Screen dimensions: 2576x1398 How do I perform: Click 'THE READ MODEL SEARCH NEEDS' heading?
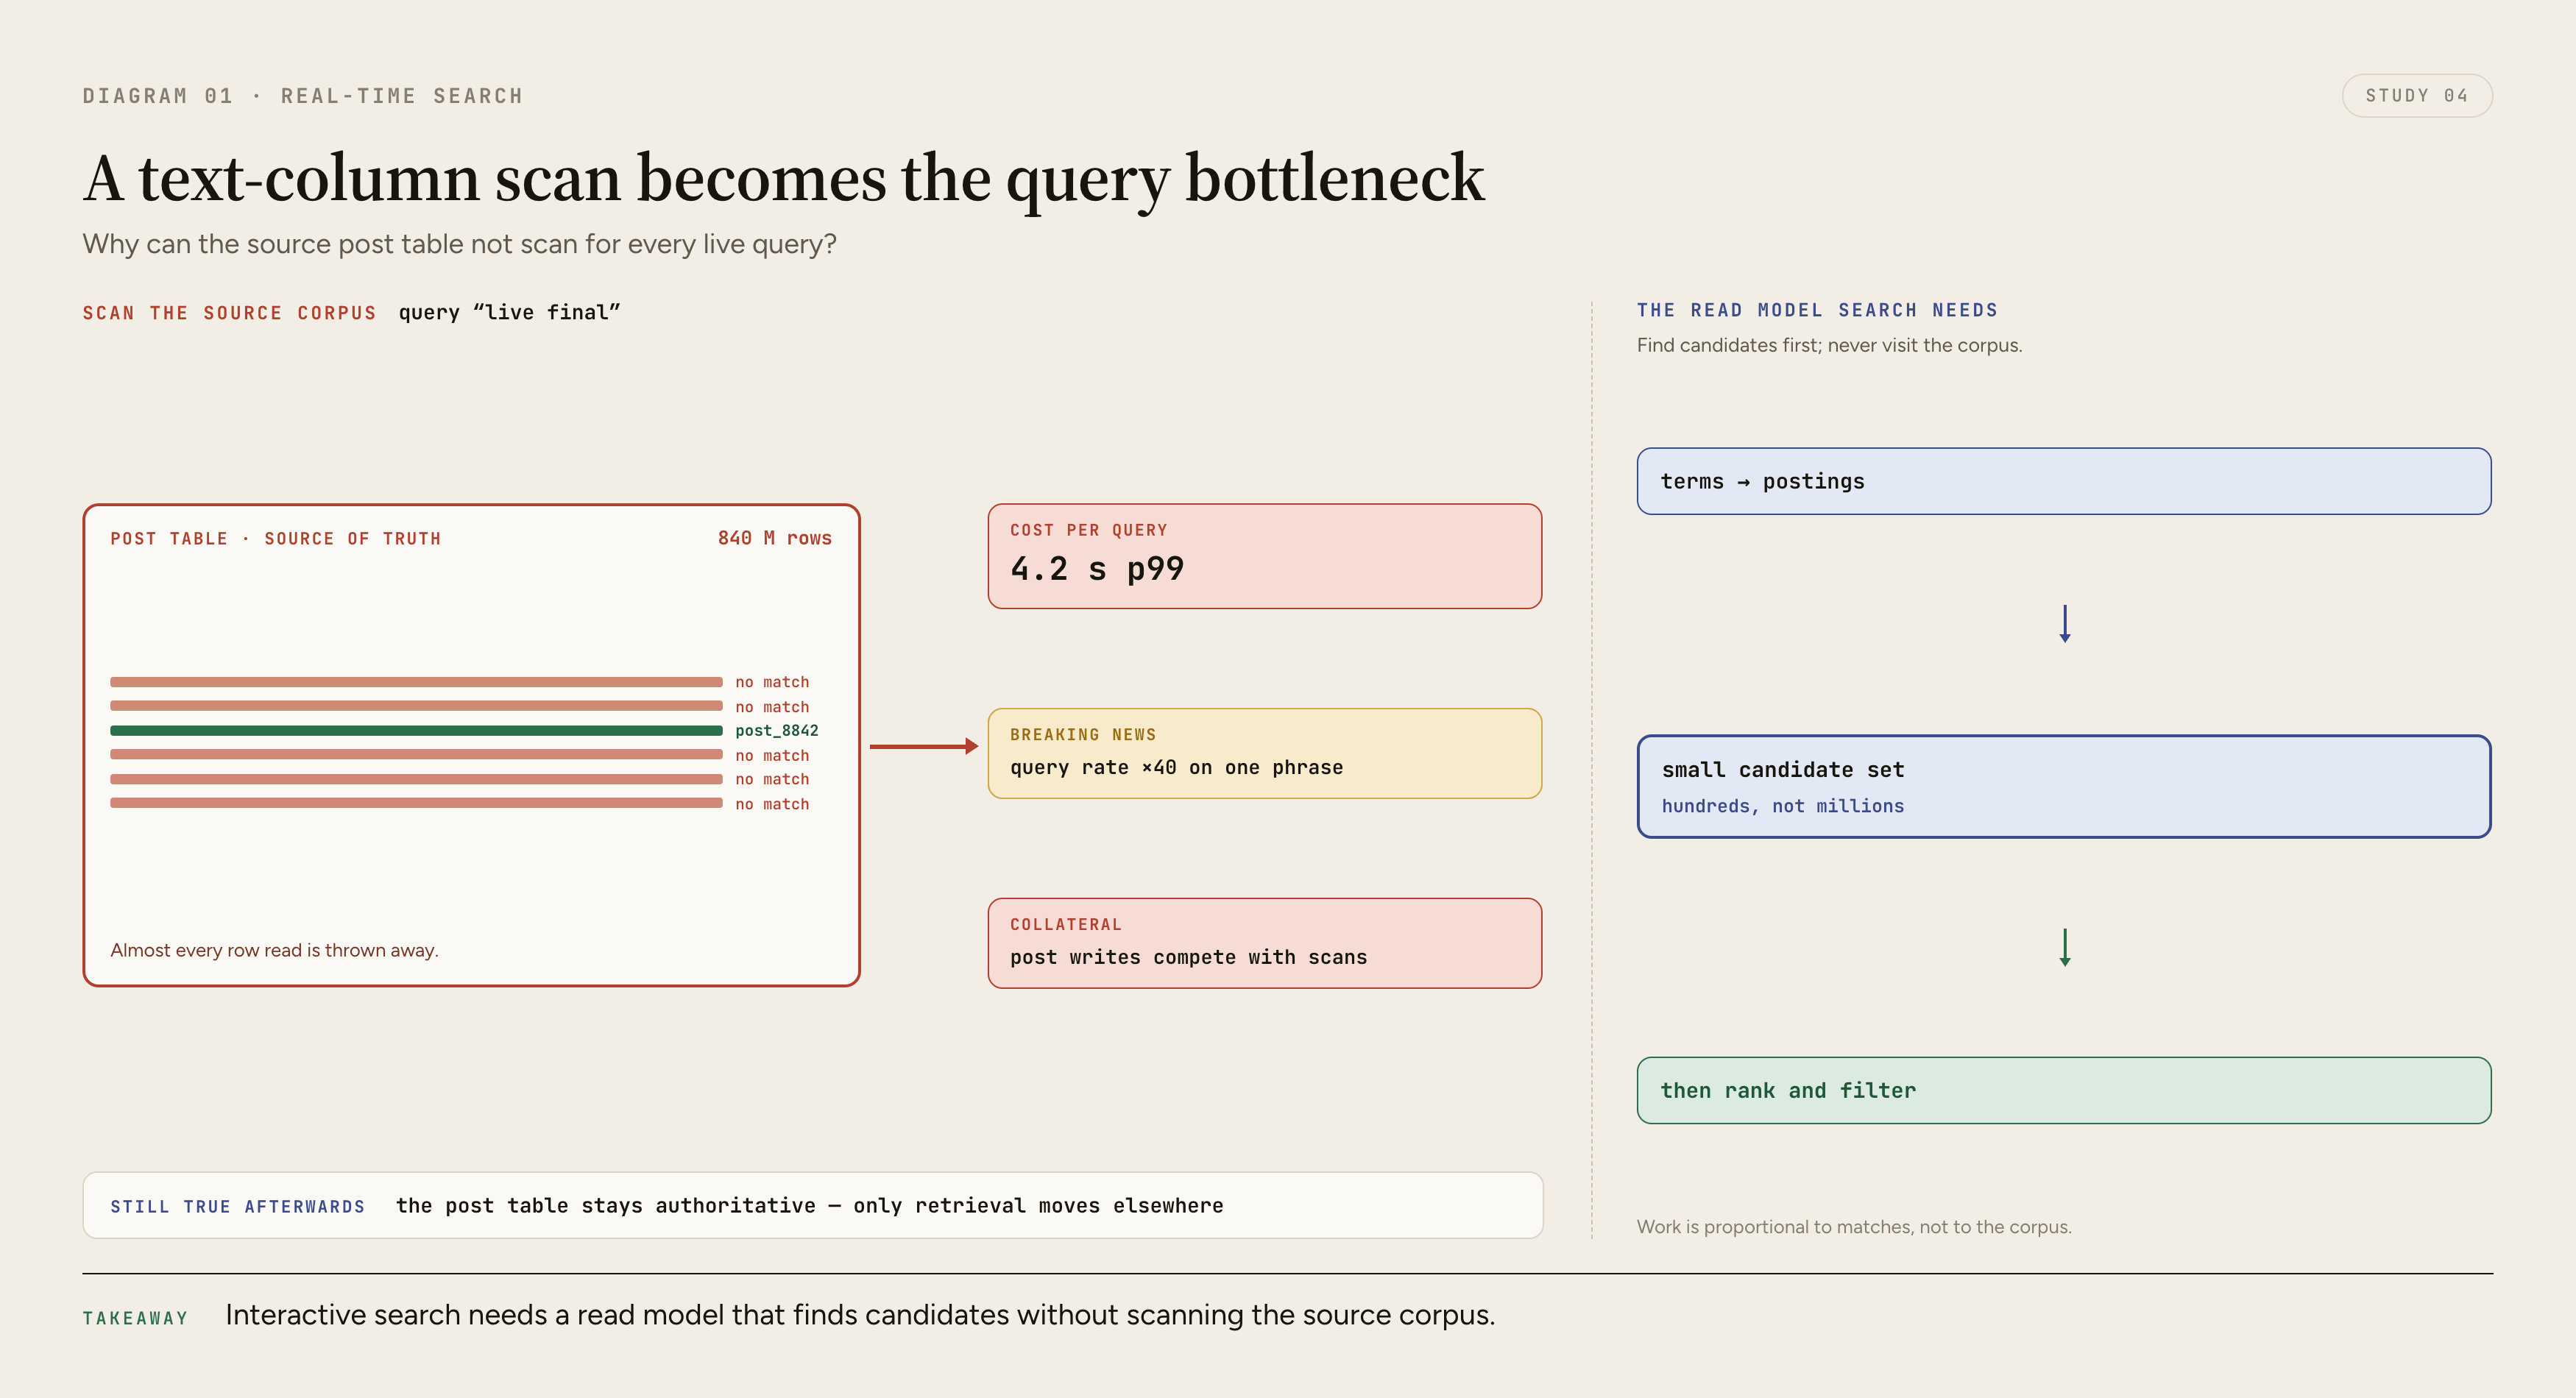point(1817,310)
